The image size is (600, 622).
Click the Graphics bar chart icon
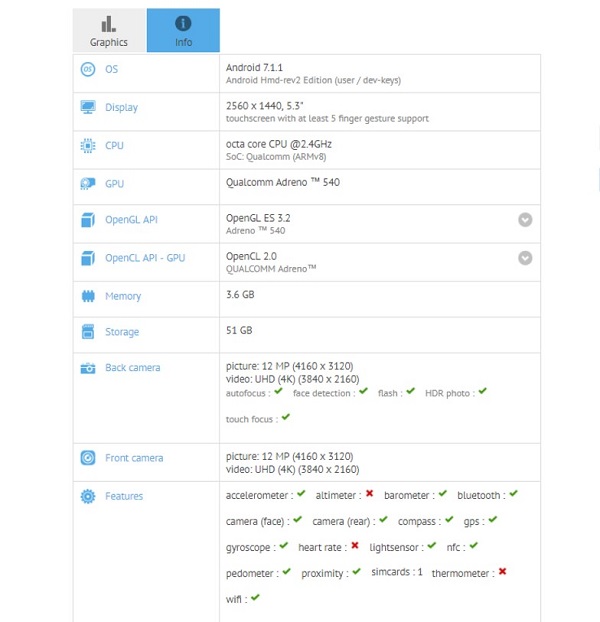109,24
